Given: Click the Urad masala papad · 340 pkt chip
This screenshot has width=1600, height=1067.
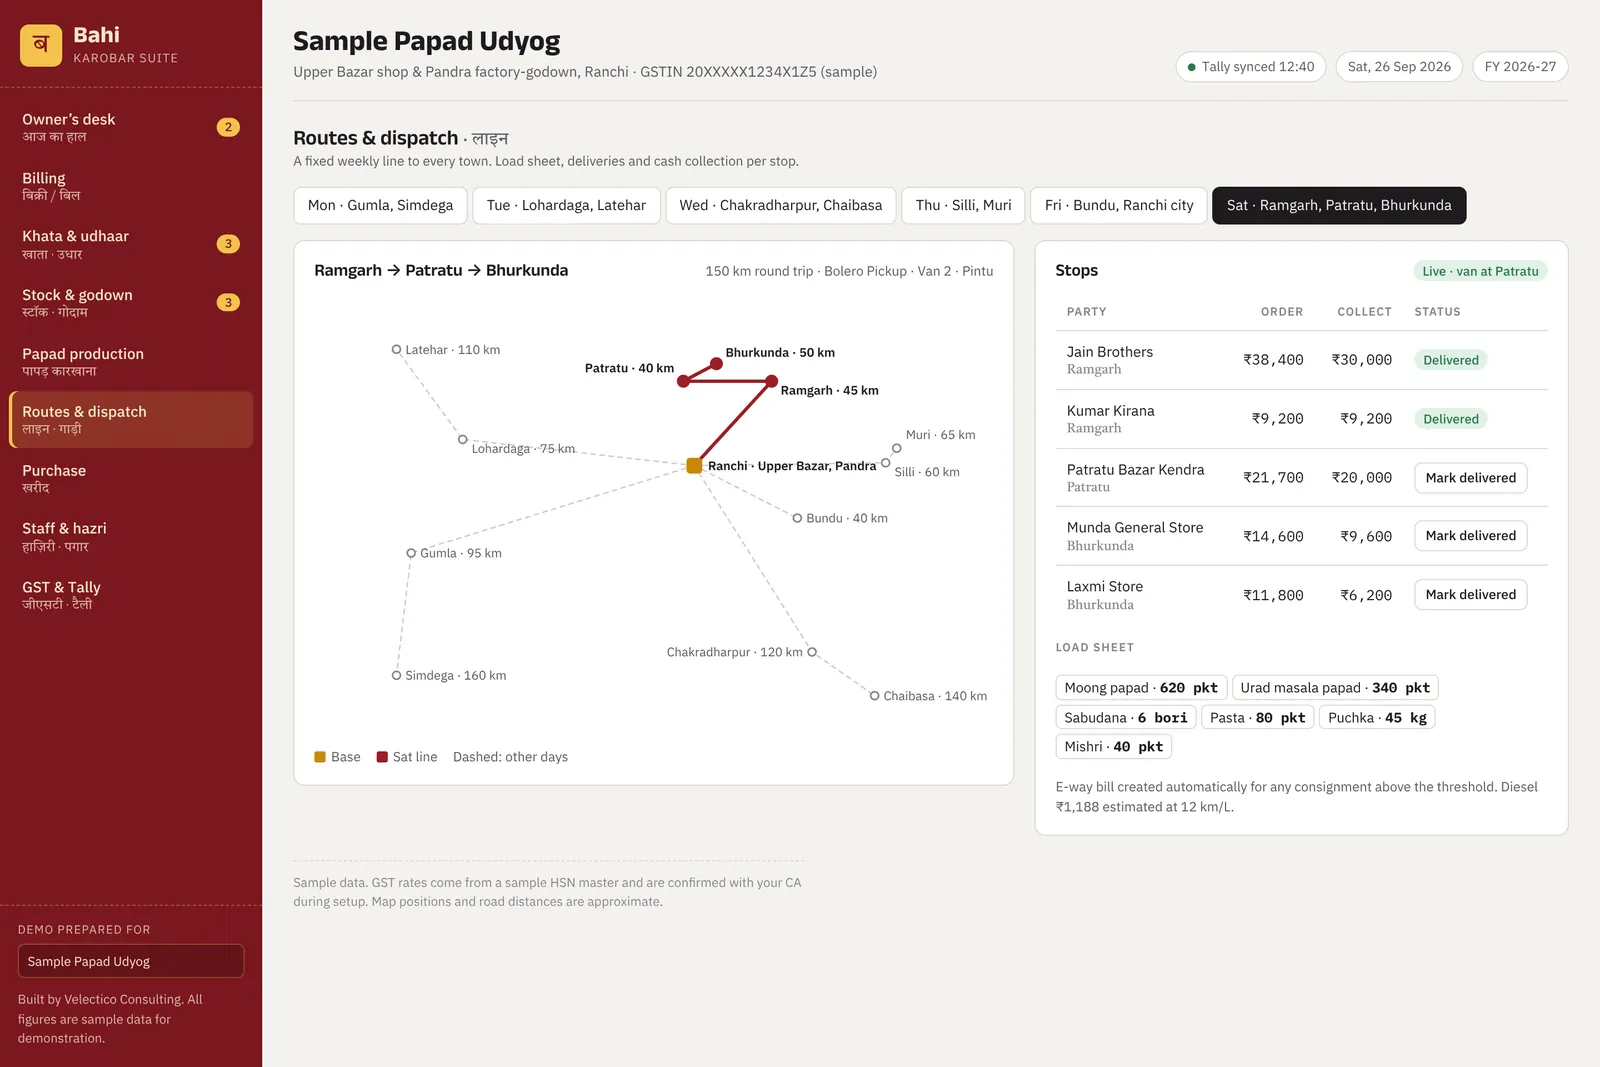Looking at the screenshot, I should pos(1335,688).
